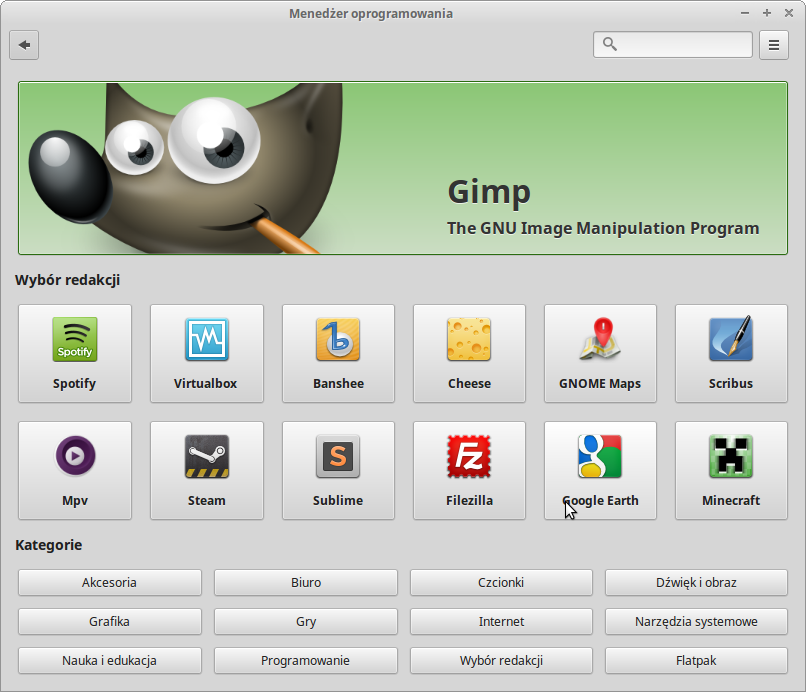Open the Filezilla app tile
Screen dimensions: 806x692
[469, 470]
